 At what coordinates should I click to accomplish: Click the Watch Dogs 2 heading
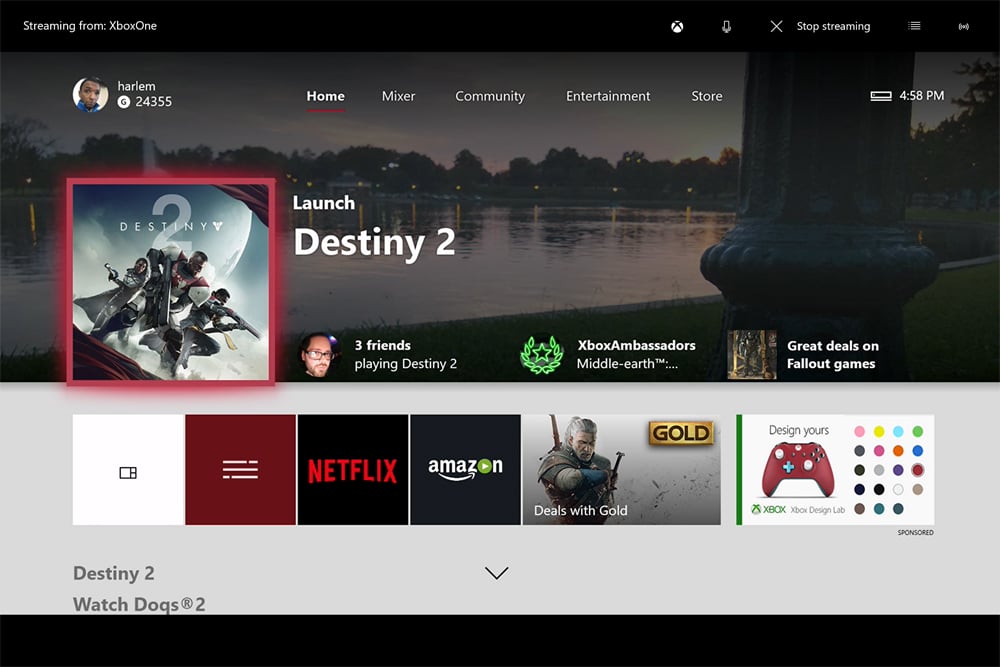click(x=139, y=604)
